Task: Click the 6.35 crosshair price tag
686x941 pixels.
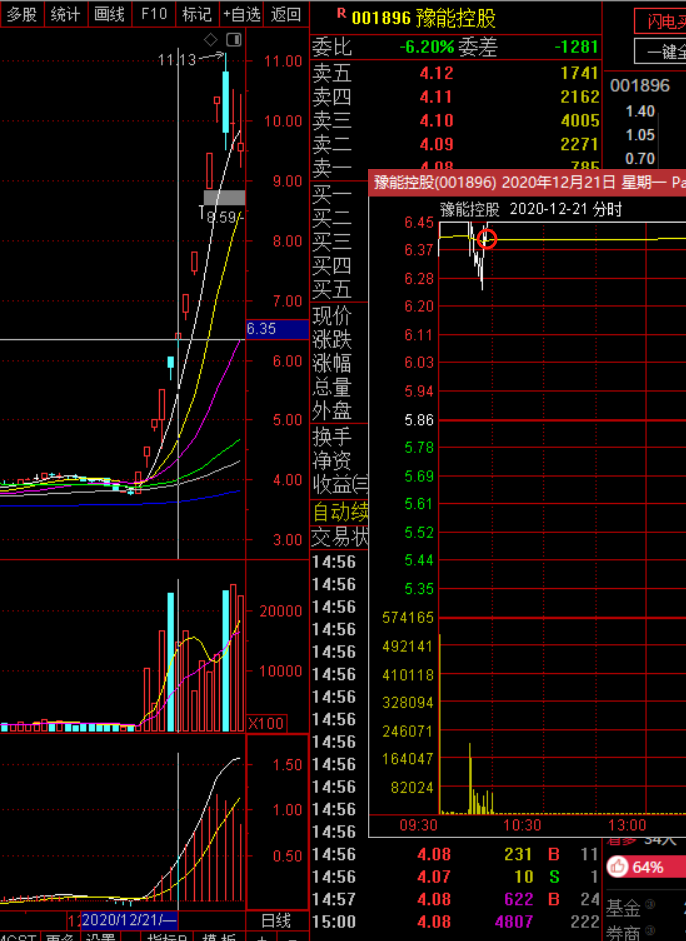Action: [x=277, y=329]
